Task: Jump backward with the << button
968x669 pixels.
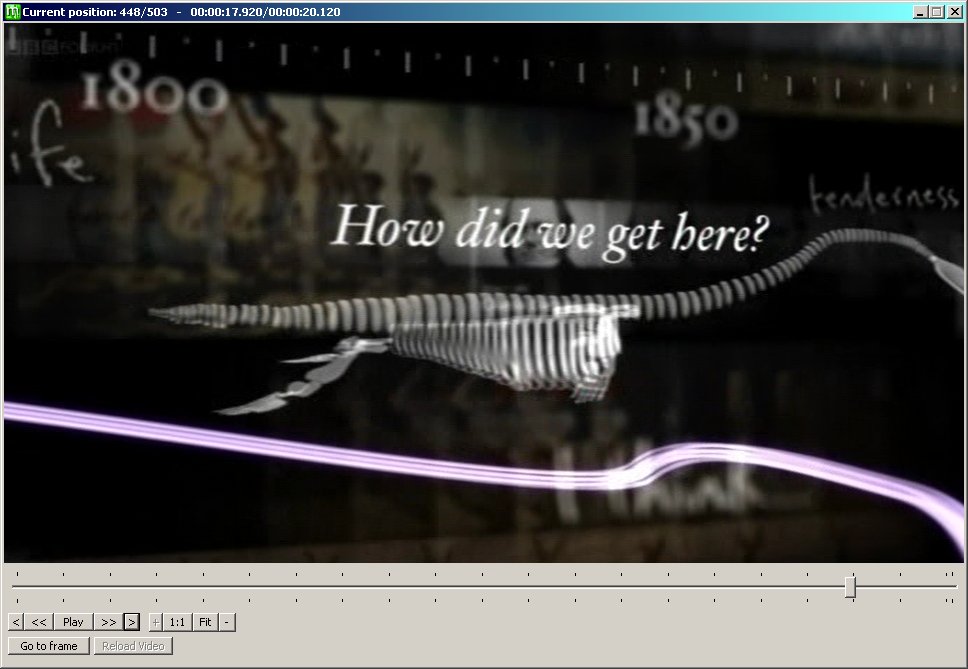Action: (x=39, y=622)
